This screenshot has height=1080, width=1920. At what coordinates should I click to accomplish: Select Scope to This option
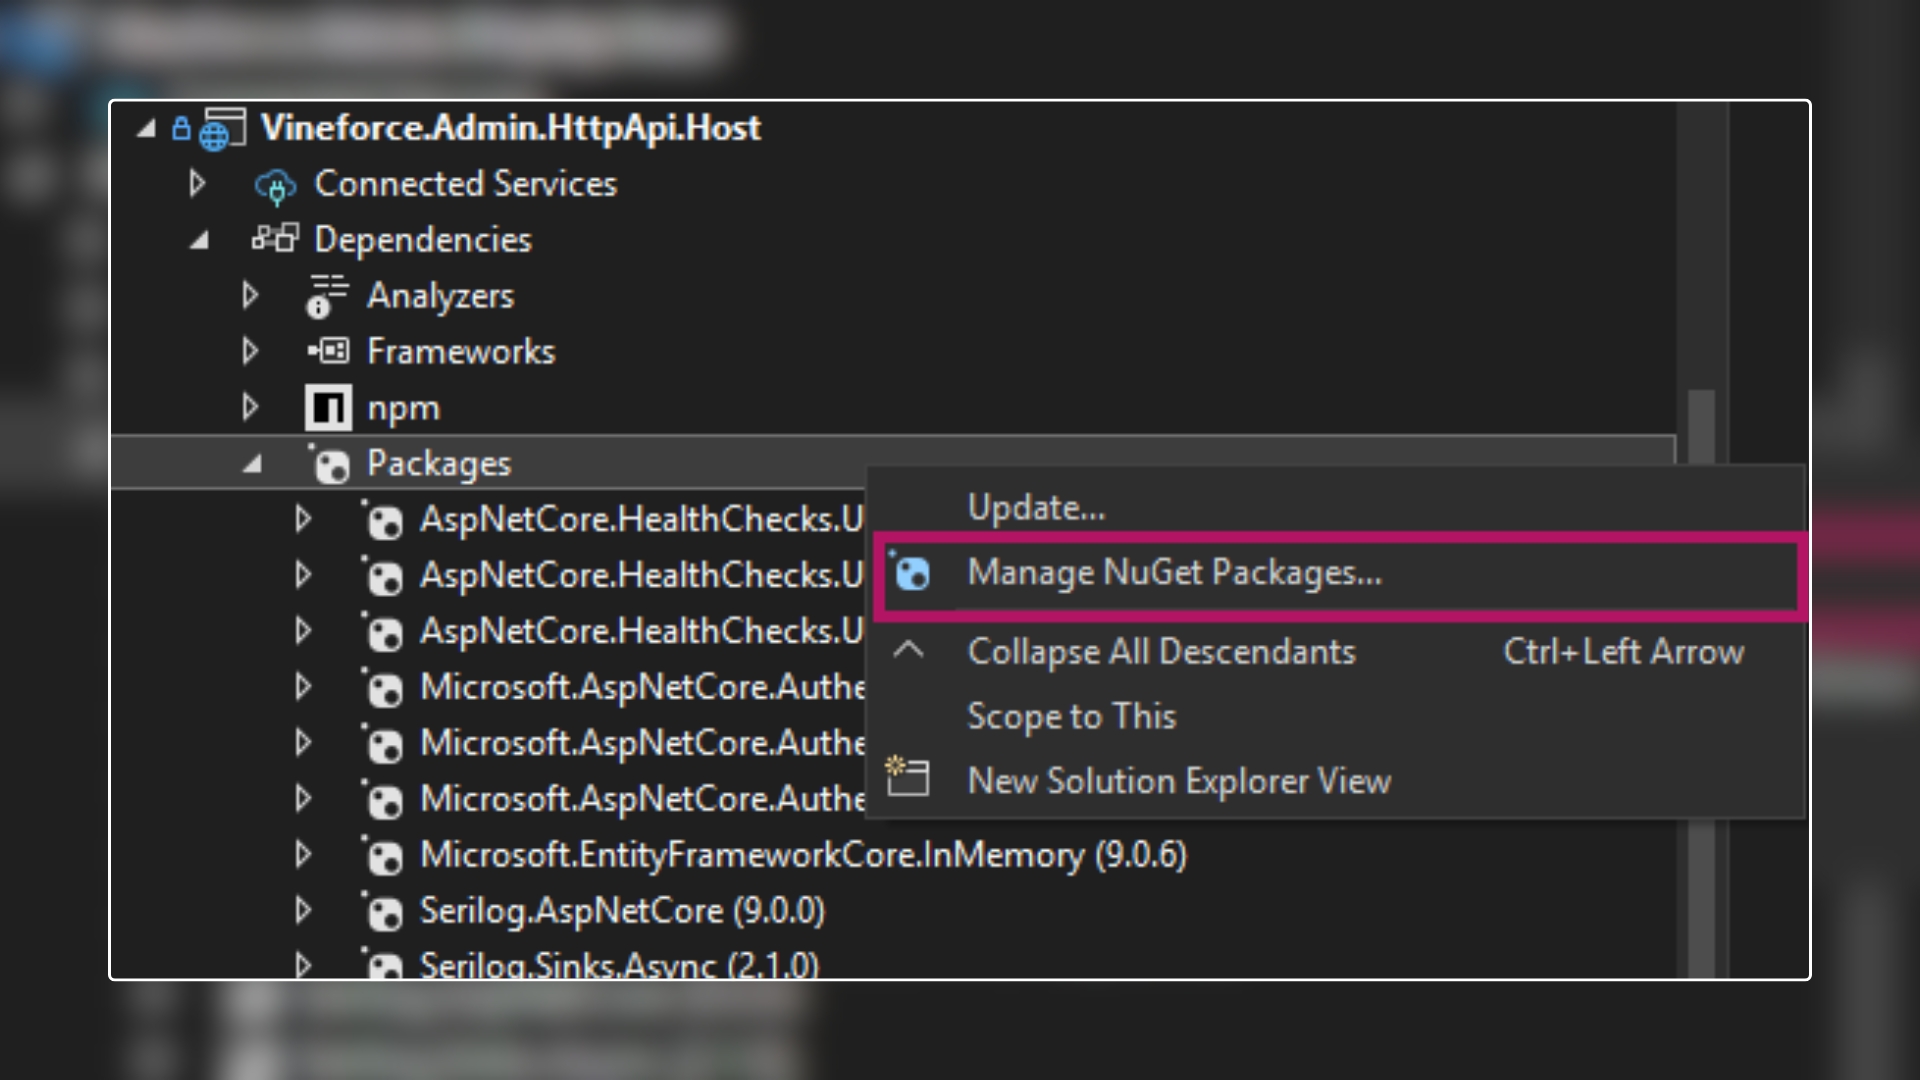tap(1072, 716)
